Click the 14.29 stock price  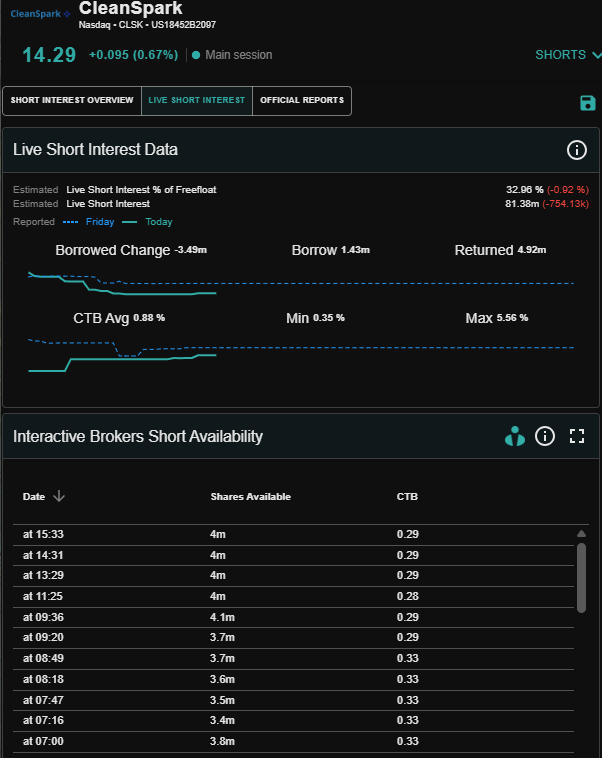click(49, 55)
